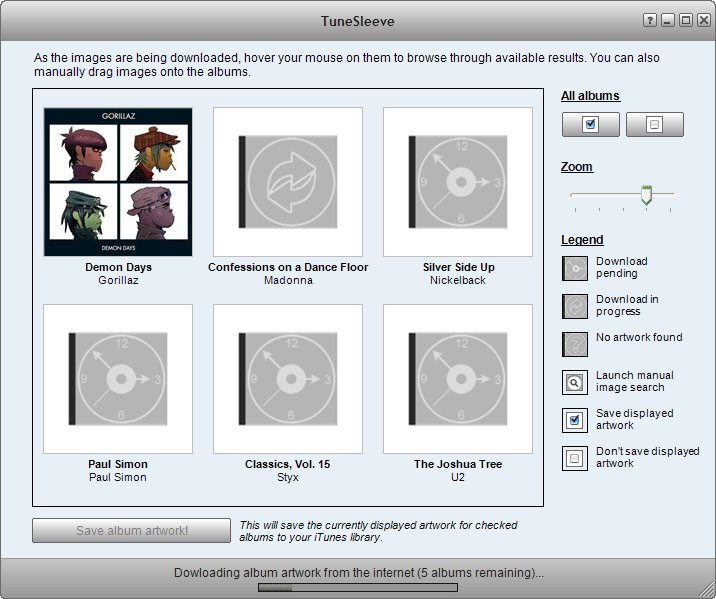716x599 pixels.
Task: Click the "Legend" heading
Action: click(582, 240)
